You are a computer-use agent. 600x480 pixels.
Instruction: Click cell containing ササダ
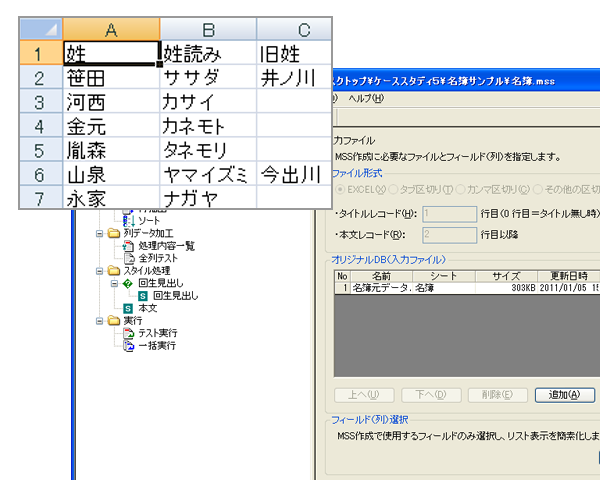coord(208,77)
